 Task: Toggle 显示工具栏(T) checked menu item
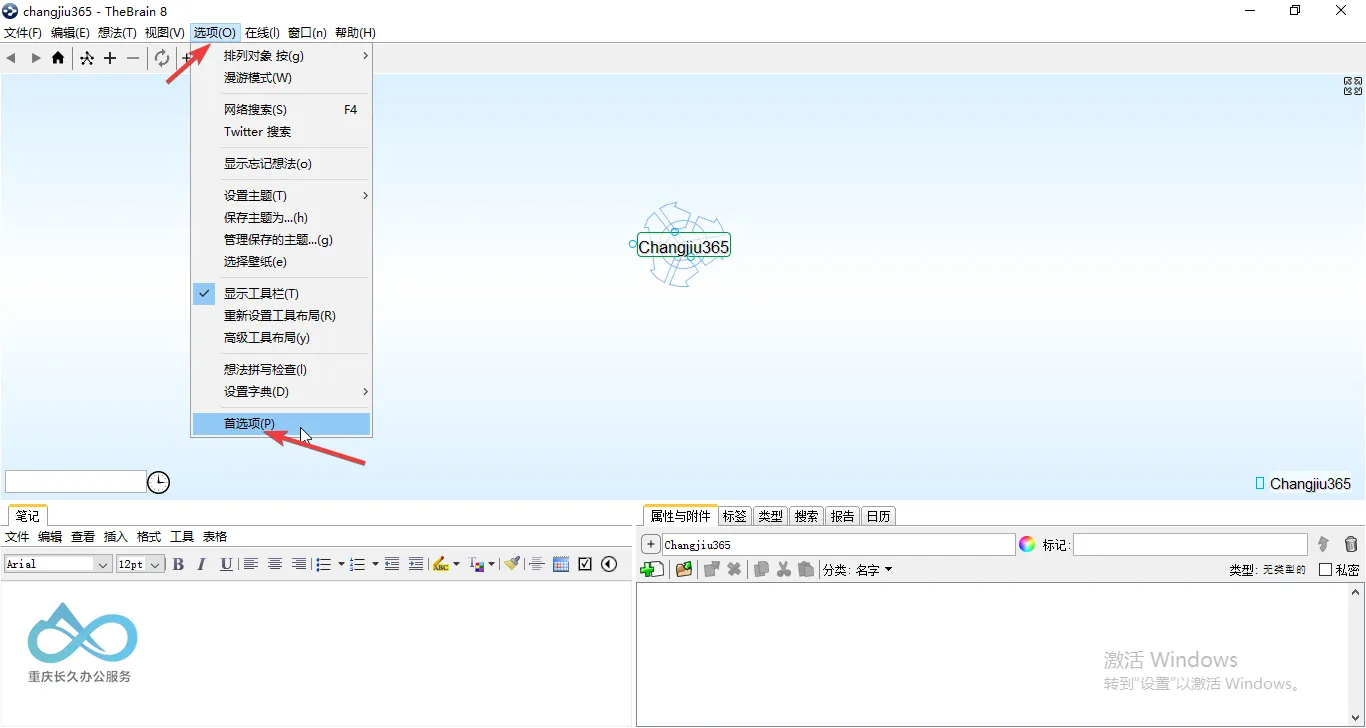(281, 294)
